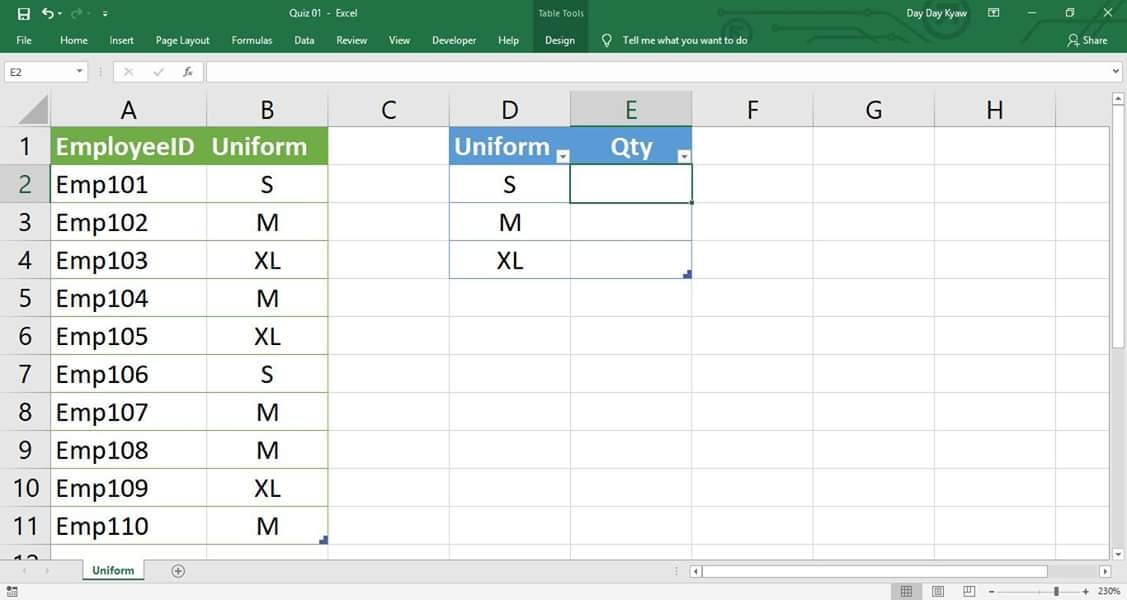Expand the Name Box dropdown arrow
This screenshot has width=1127, height=600.
click(79, 72)
